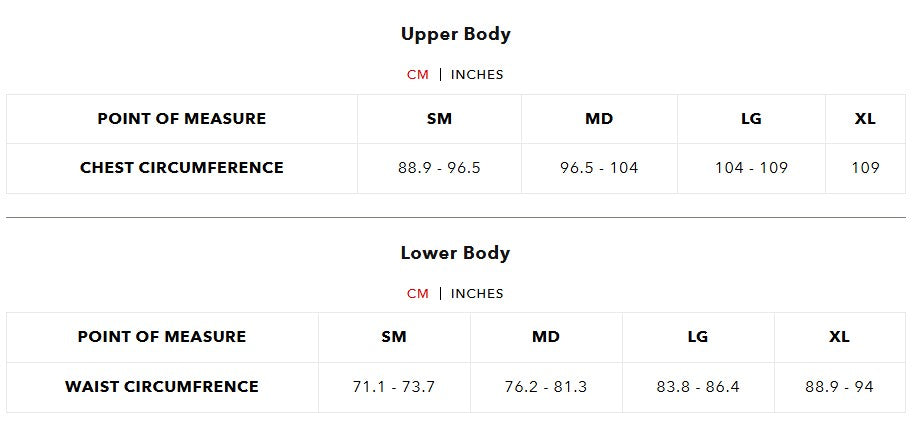912x421 pixels.
Task: Switch Upper Body chart to CM
Action: (418, 74)
